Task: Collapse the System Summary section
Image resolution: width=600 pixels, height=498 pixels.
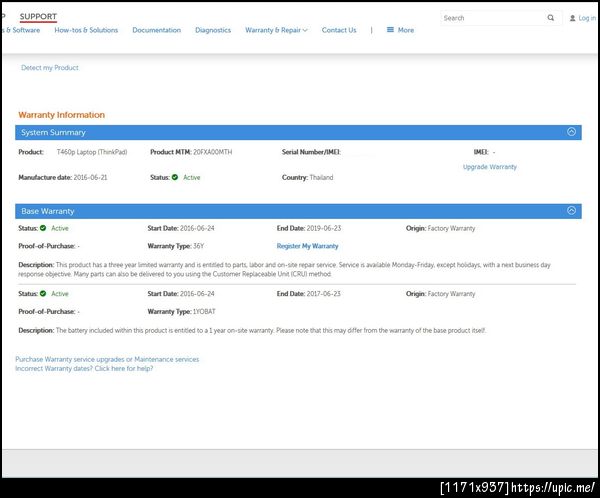Action: [x=571, y=132]
